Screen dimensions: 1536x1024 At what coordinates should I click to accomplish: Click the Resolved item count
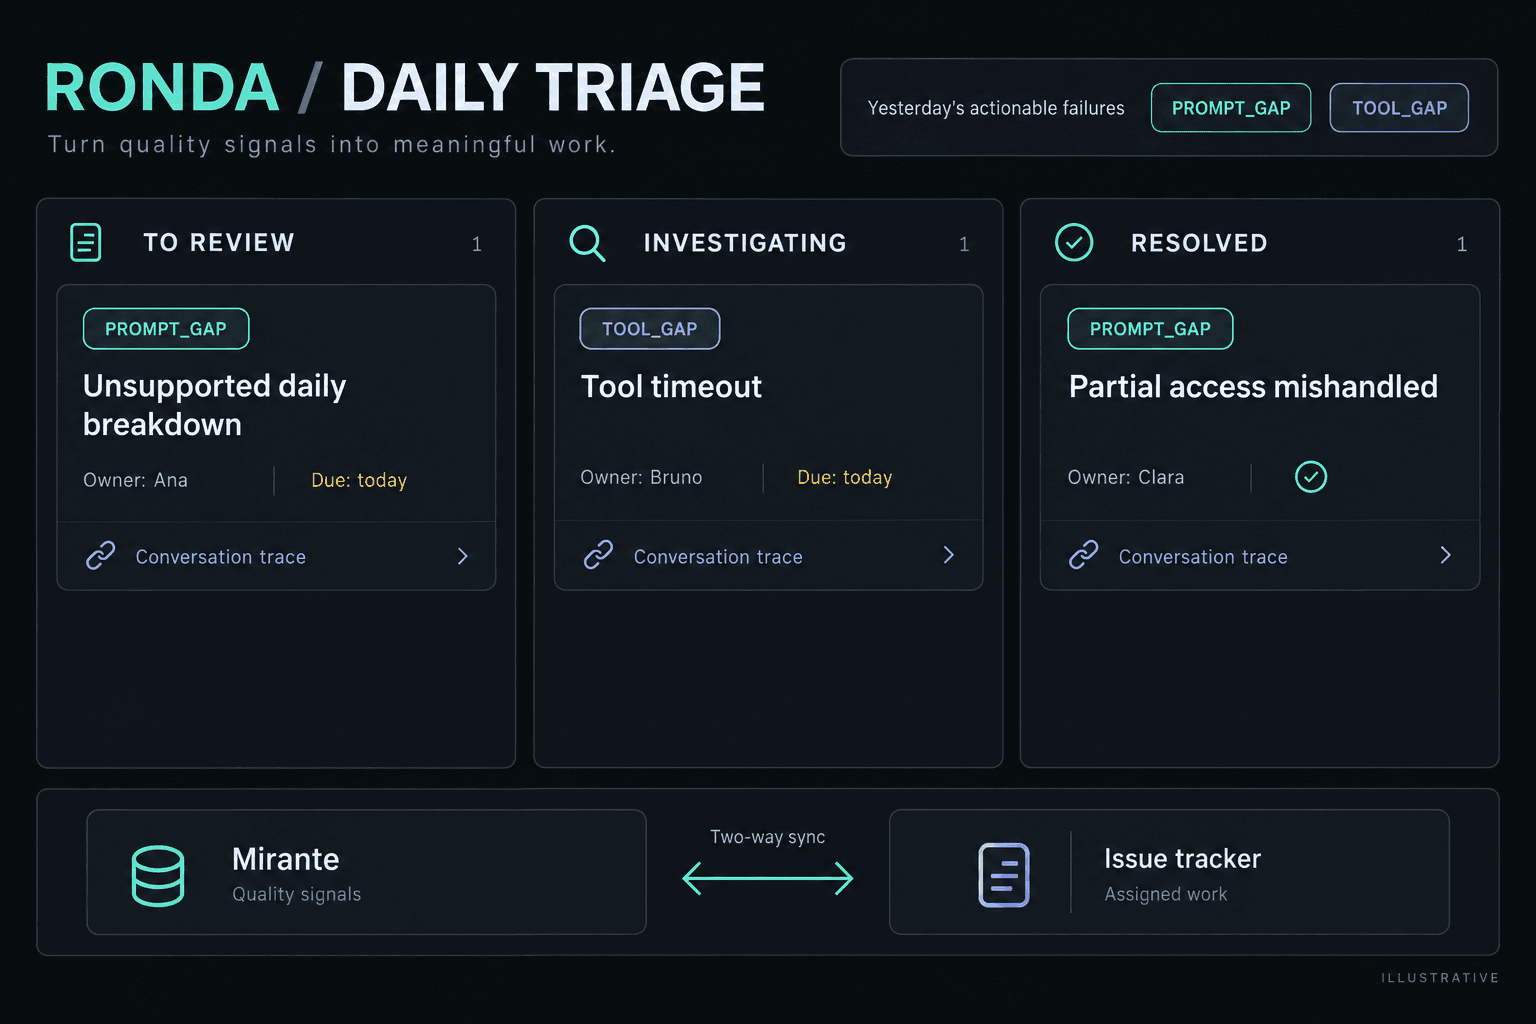[x=1461, y=244]
